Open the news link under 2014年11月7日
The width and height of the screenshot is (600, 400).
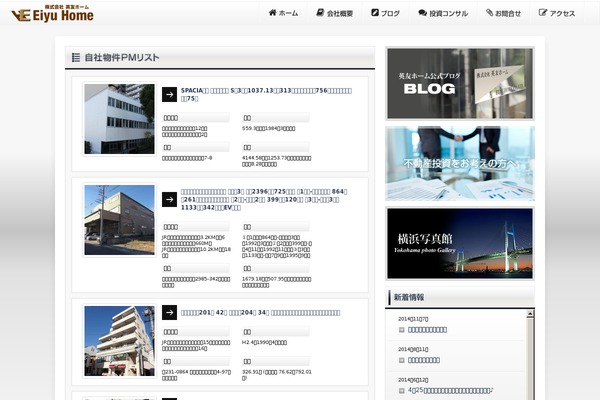pyautogui.click(x=427, y=330)
